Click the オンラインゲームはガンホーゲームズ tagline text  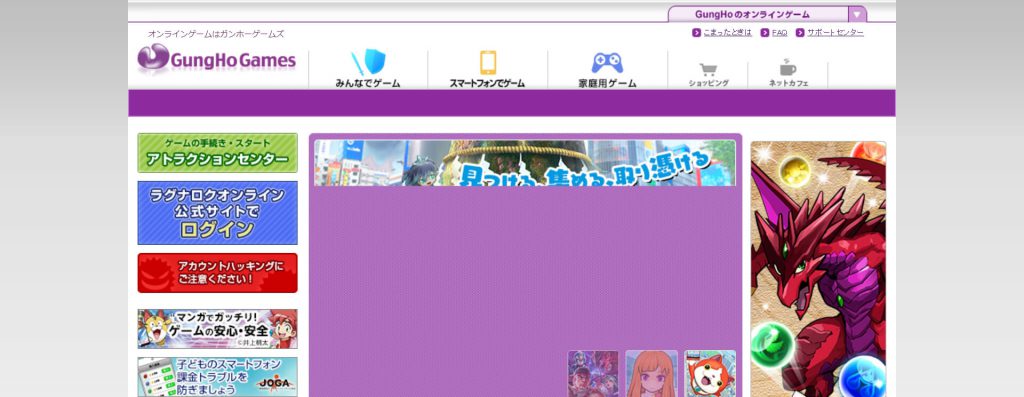coord(216,34)
